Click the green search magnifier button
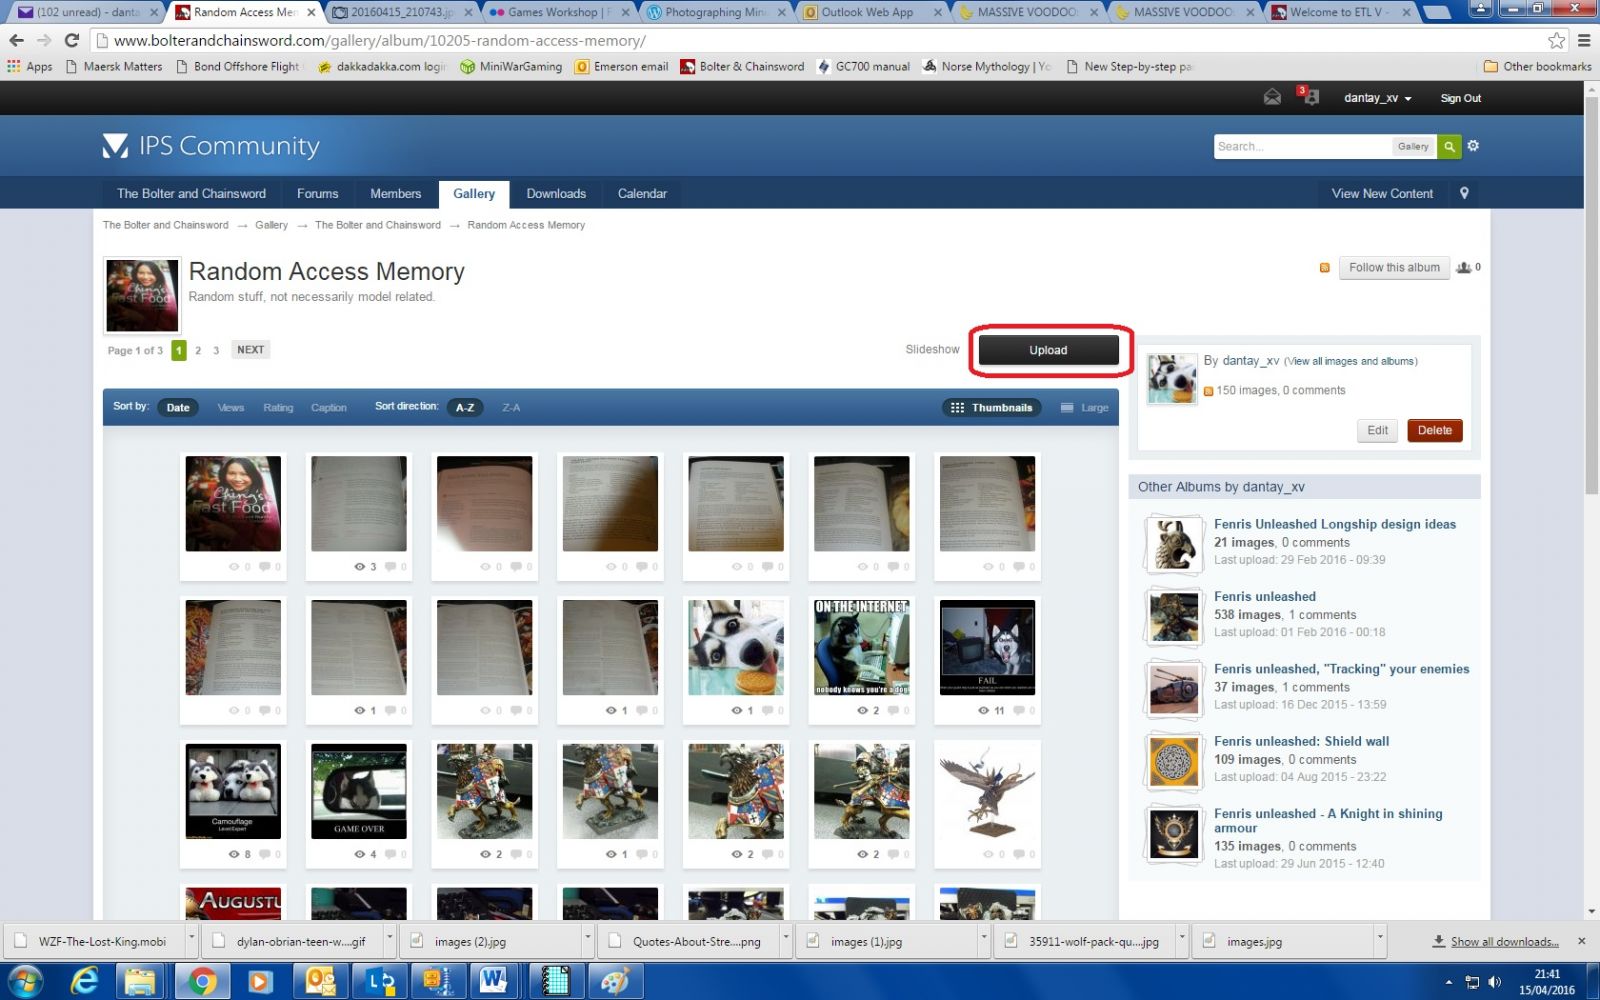 [x=1449, y=146]
